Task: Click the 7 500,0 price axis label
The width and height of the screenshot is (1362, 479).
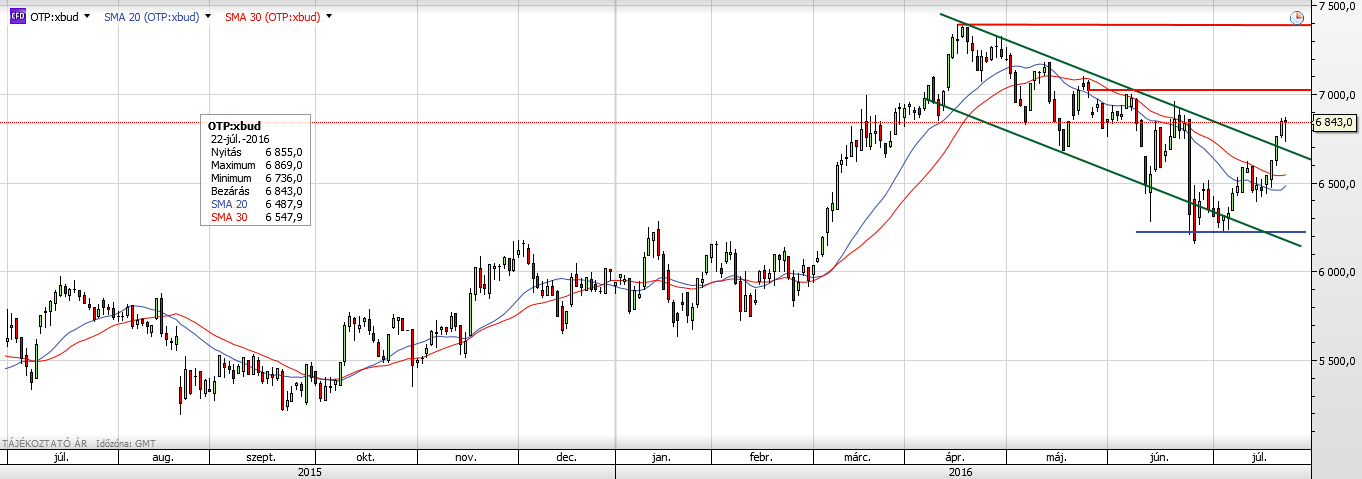Action: pos(1338,6)
